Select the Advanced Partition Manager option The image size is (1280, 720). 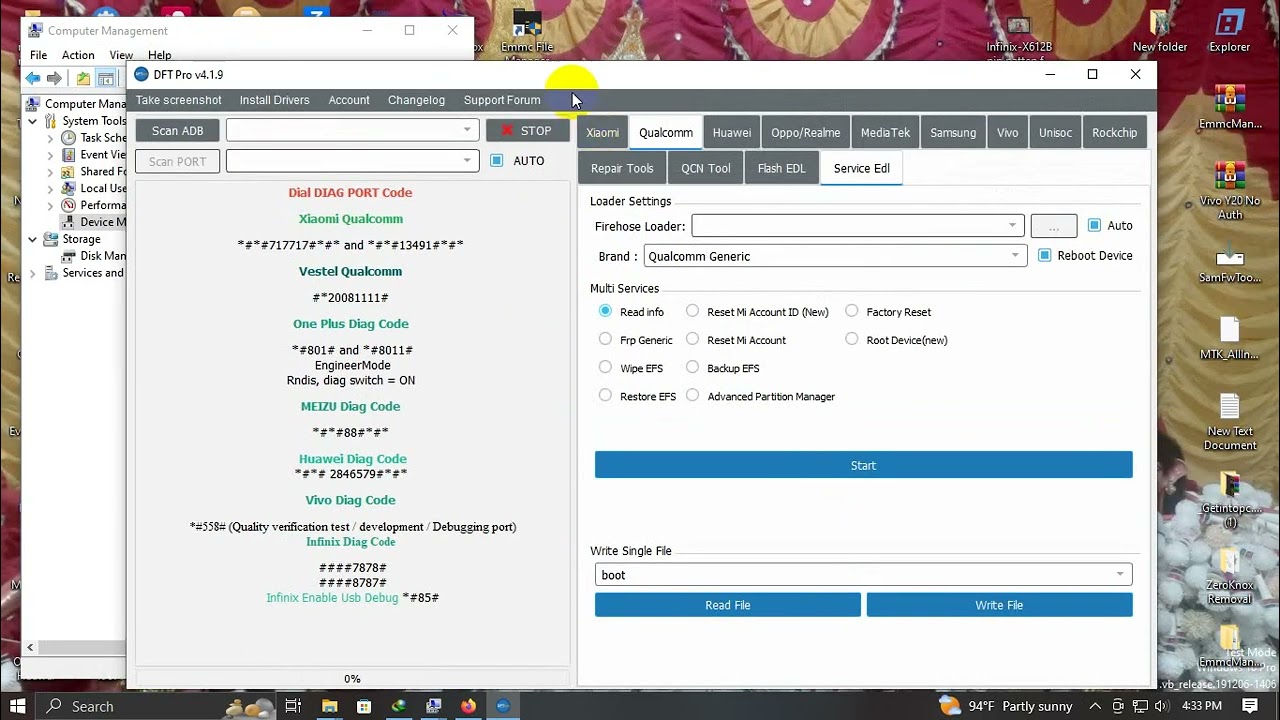point(692,395)
